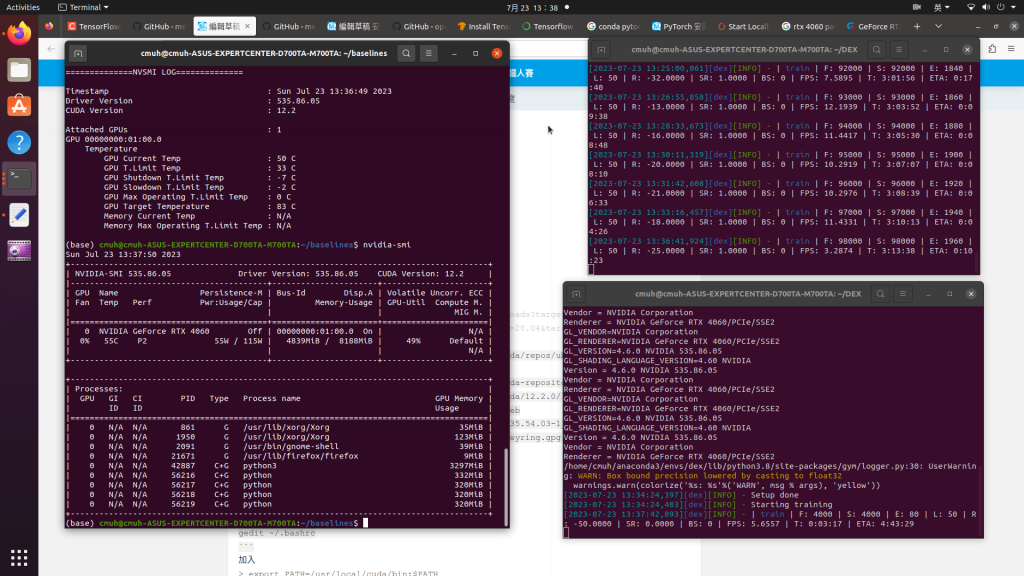Open Firefox extensions puzzle icon

992,49
